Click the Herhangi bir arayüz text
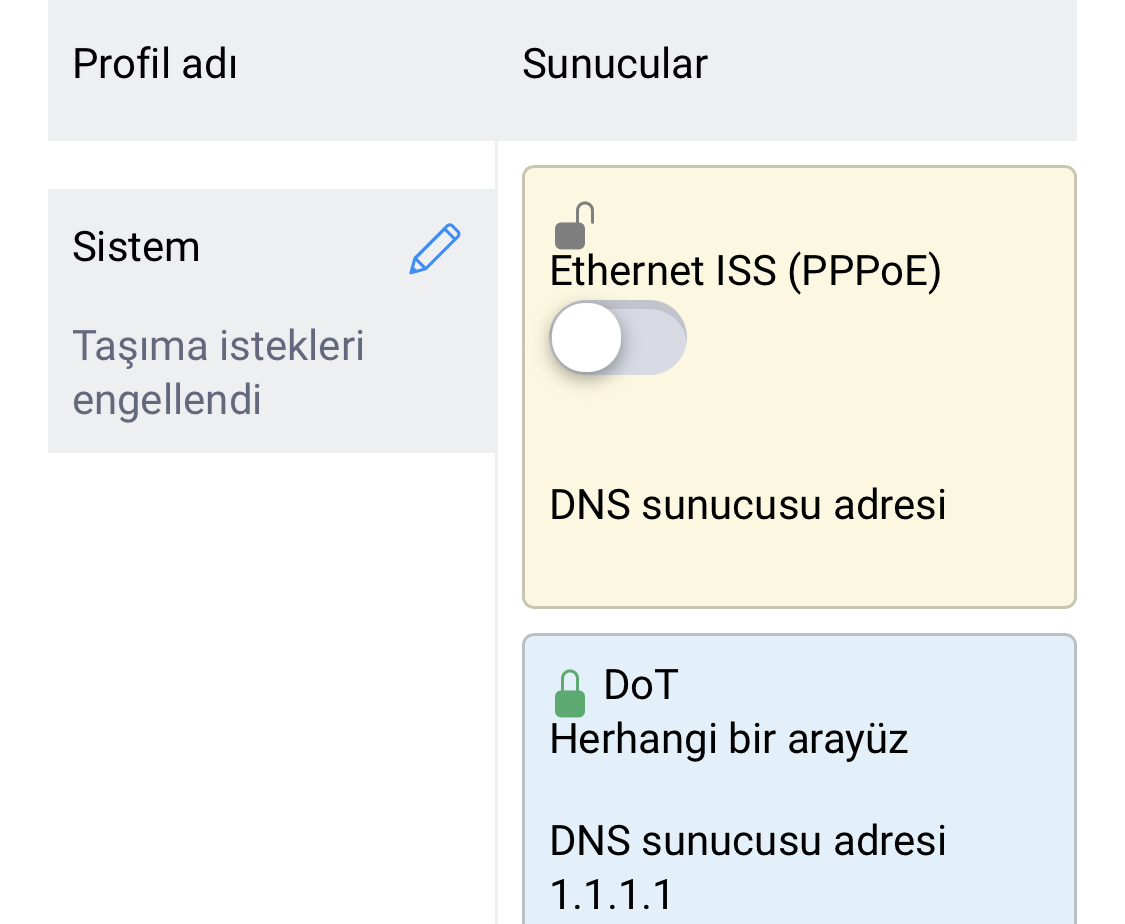Screen dimensions: 1125x924 [729, 740]
